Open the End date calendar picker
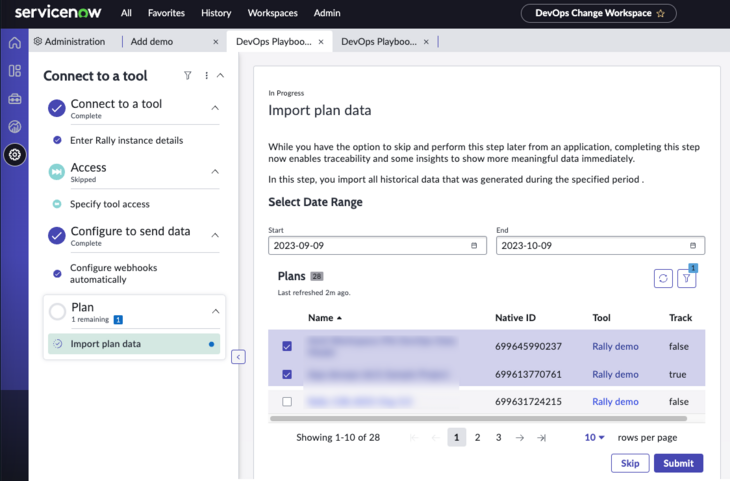 pos(693,245)
